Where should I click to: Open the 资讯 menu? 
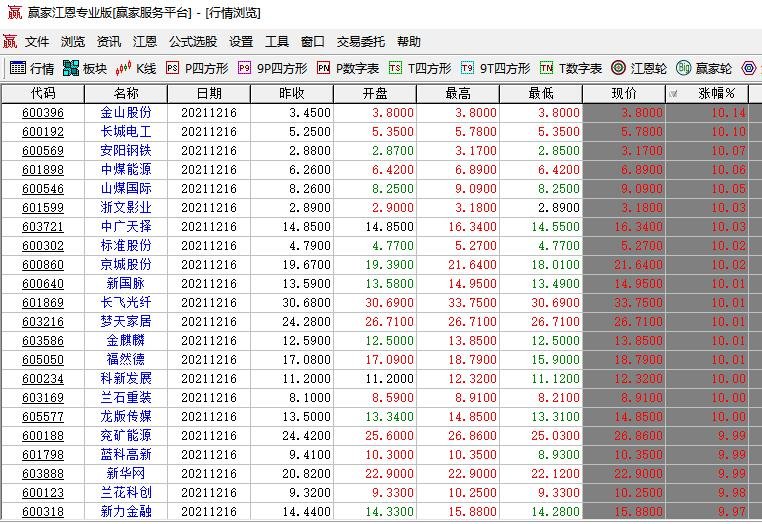[x=109, y=41]
